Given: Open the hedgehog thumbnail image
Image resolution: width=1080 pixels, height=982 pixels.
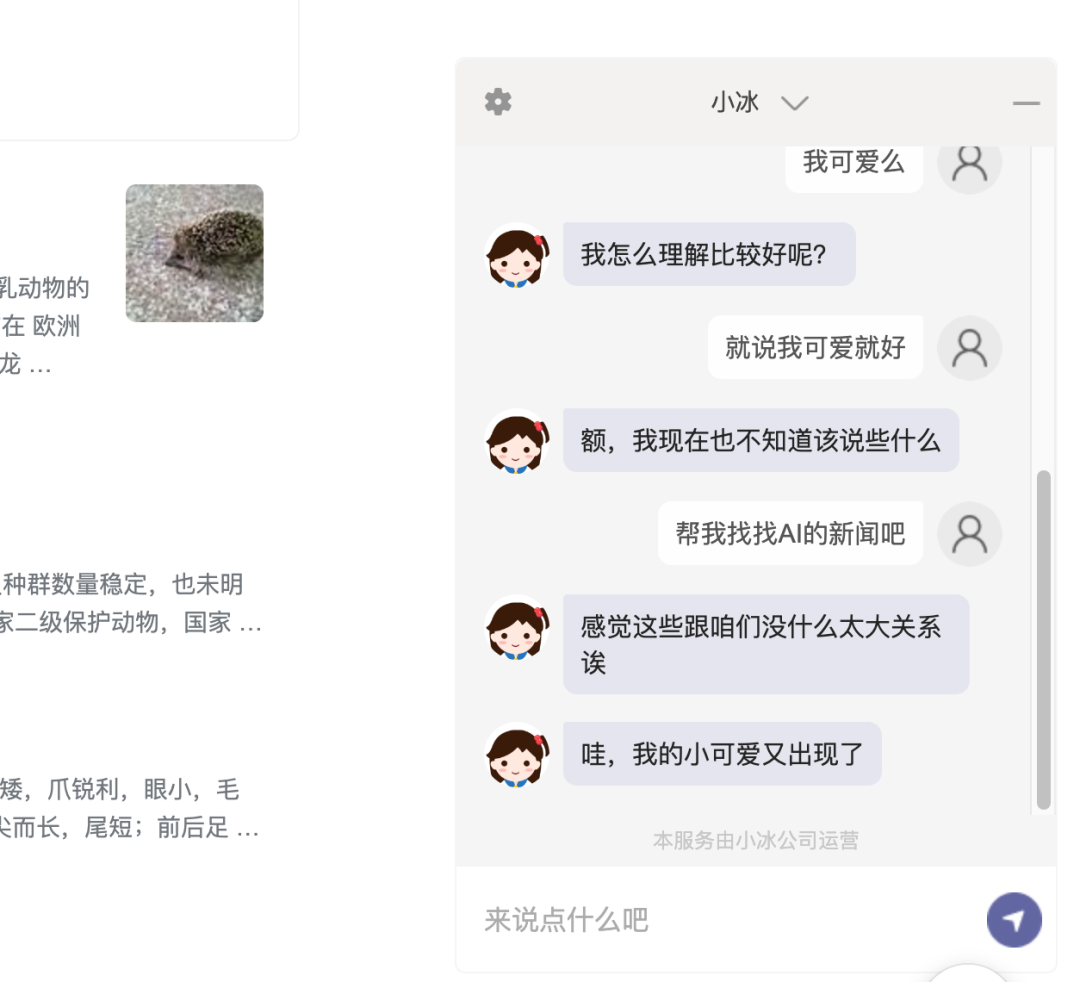Looking at the screenshot, I should pyautogui.click(x=194, y=253).
